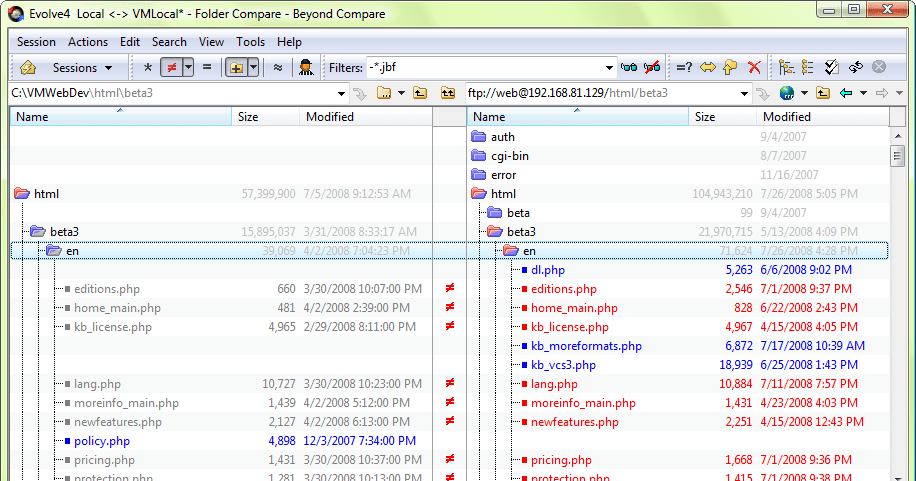This screenshot has width=916, height=481.
Task: Click the yellow folder up-arrow toolbar icon
Action: click(x=730, y=68)
